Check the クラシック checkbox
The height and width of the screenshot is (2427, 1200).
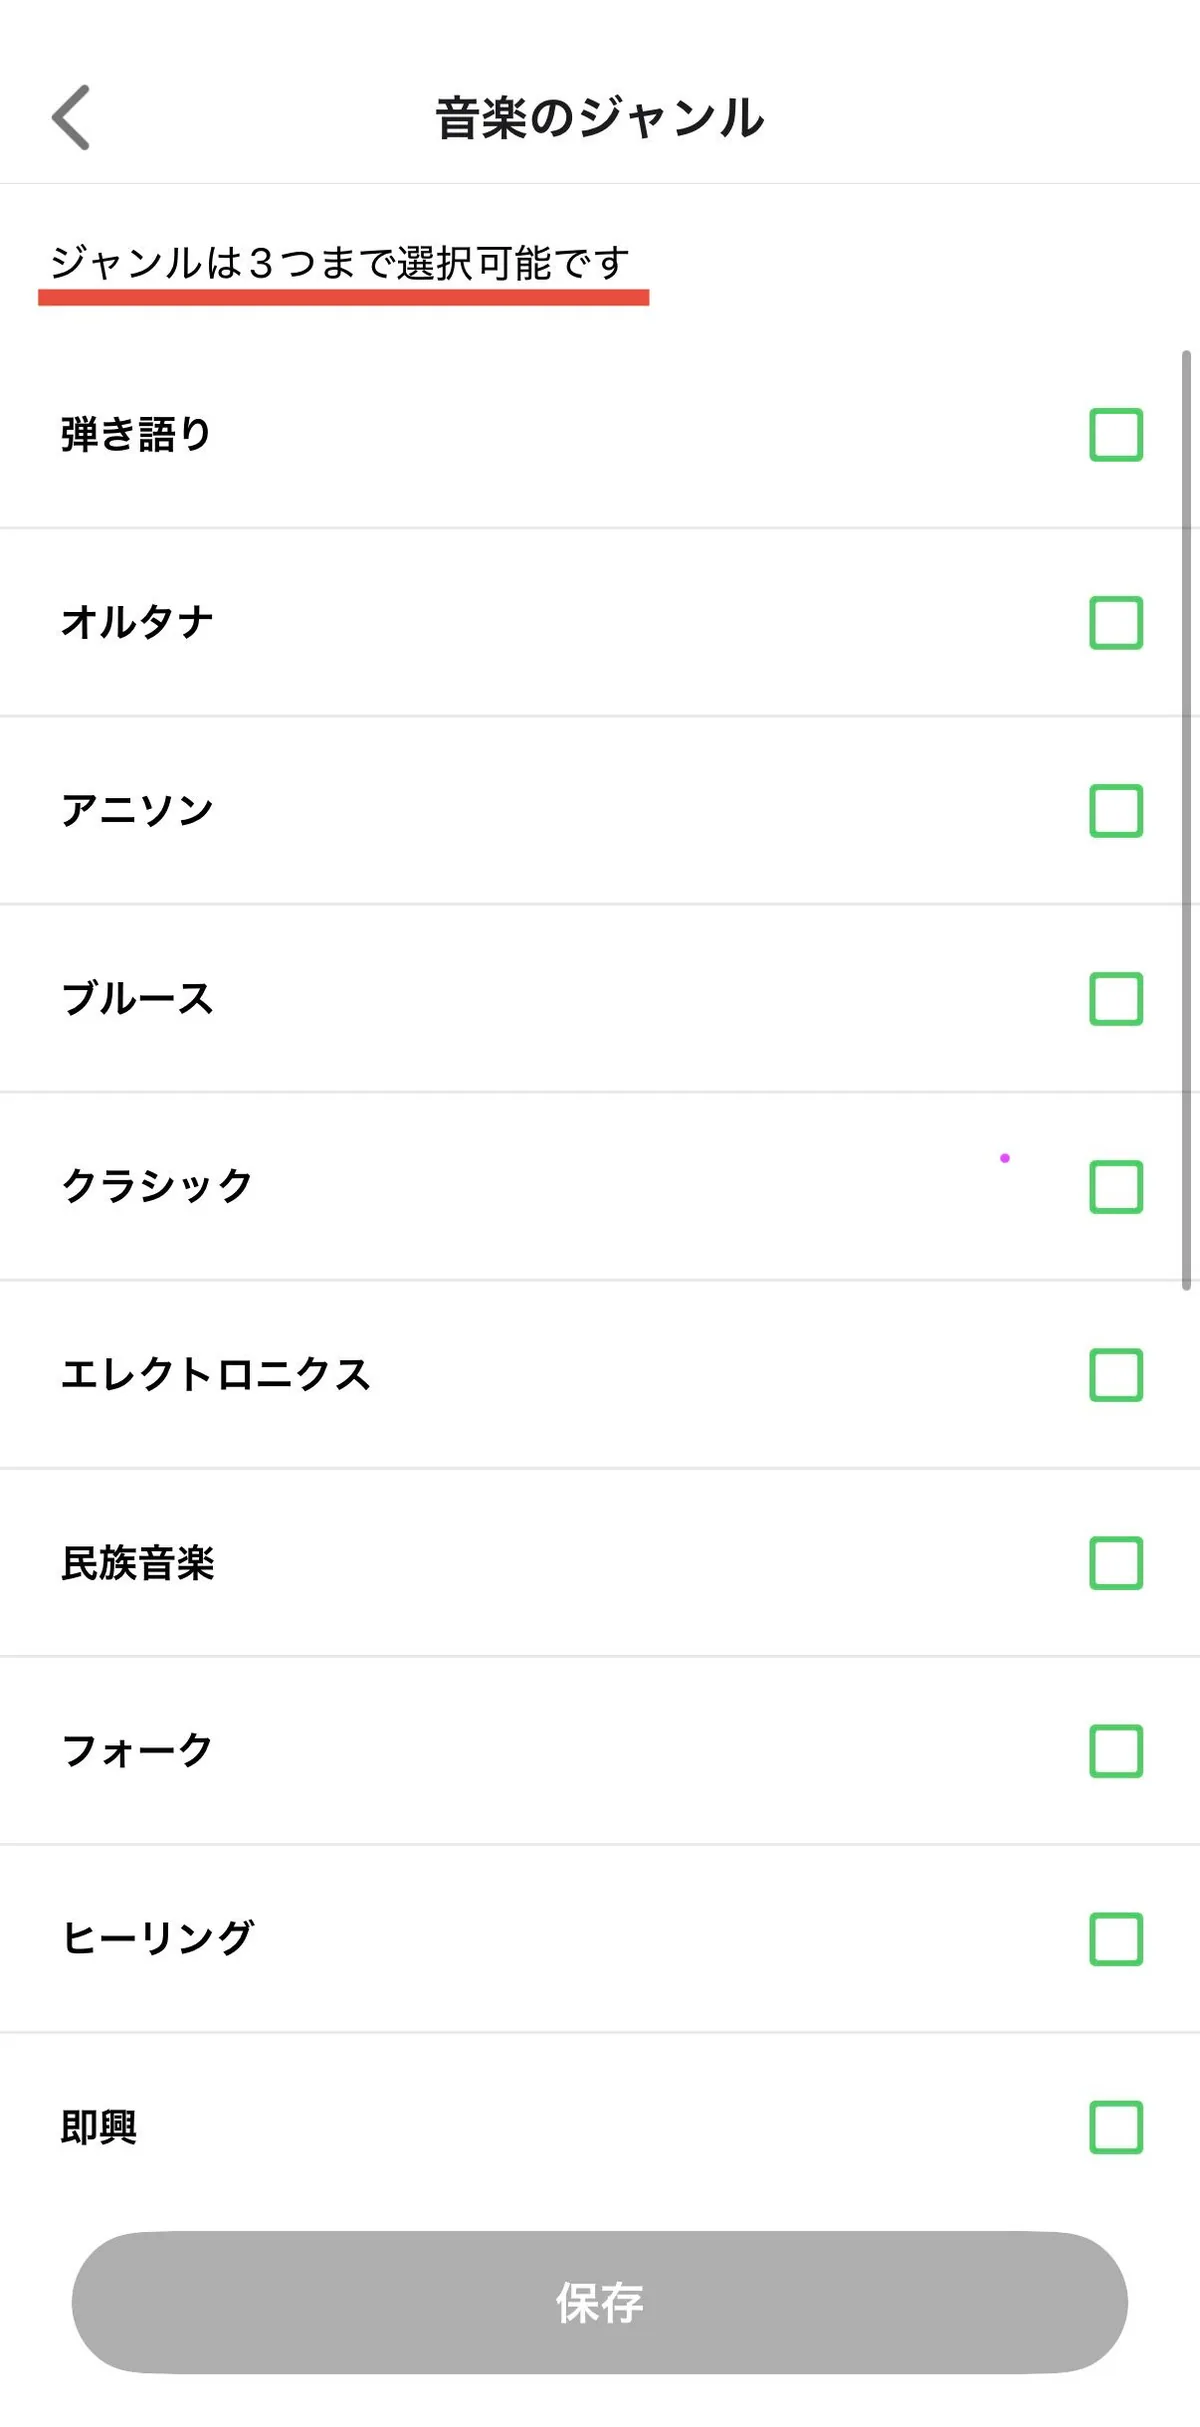click(1116, 1186)
